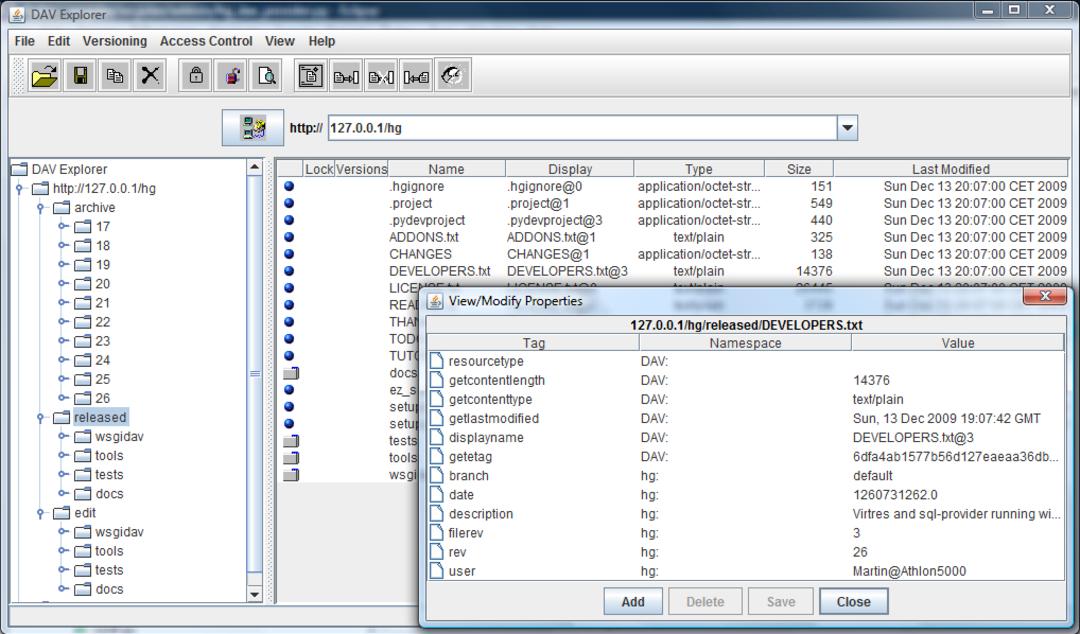1080x634 pixels.
Task: Click the open folder toolbar icon
Action: point(45,75)
